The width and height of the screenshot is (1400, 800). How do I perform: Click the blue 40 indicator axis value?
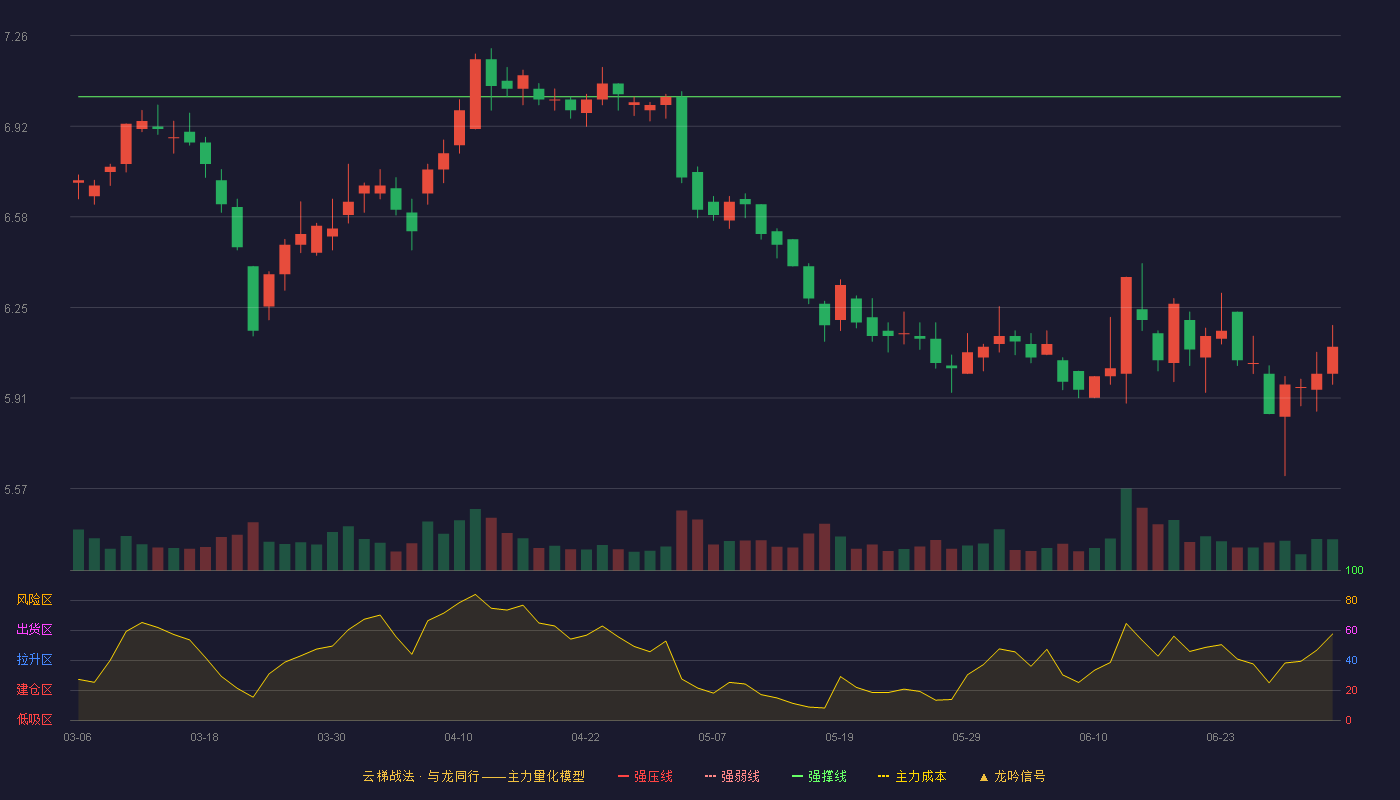(x=1351, y=660)
